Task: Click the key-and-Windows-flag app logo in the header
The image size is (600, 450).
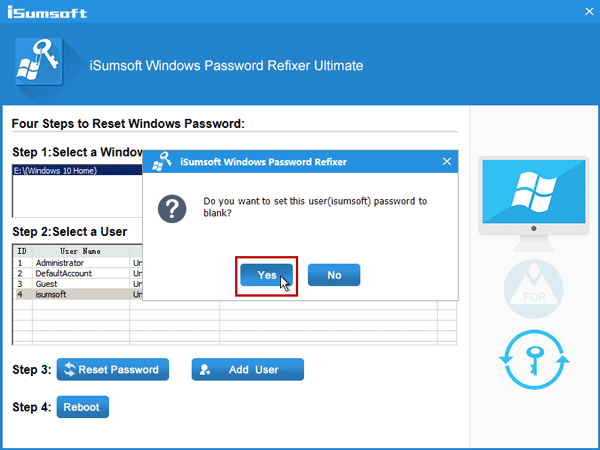Action: 39,62
